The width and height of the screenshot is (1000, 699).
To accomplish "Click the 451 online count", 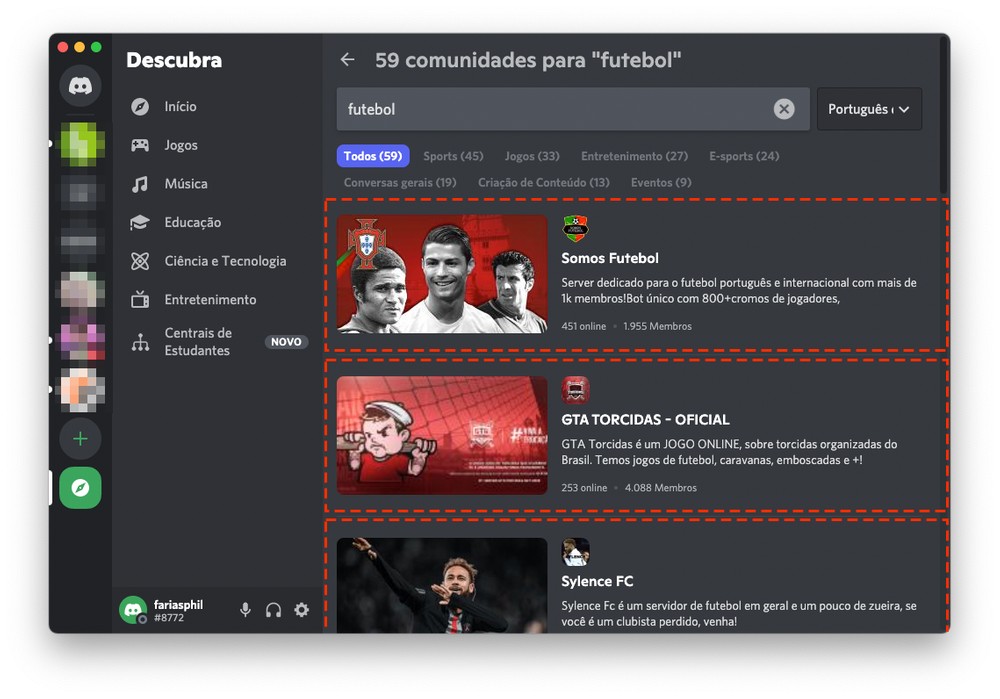I will [x=584, y=327].
